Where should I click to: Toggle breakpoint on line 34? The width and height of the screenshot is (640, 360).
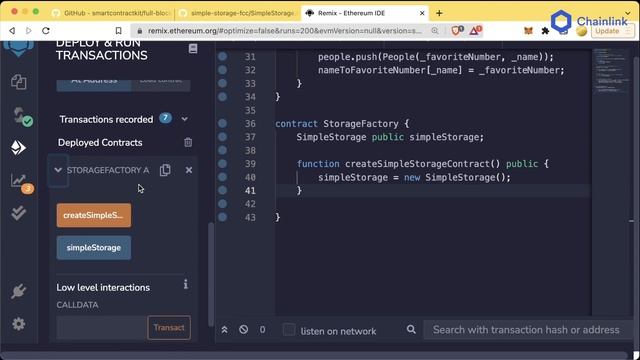[x=222, y=97]
